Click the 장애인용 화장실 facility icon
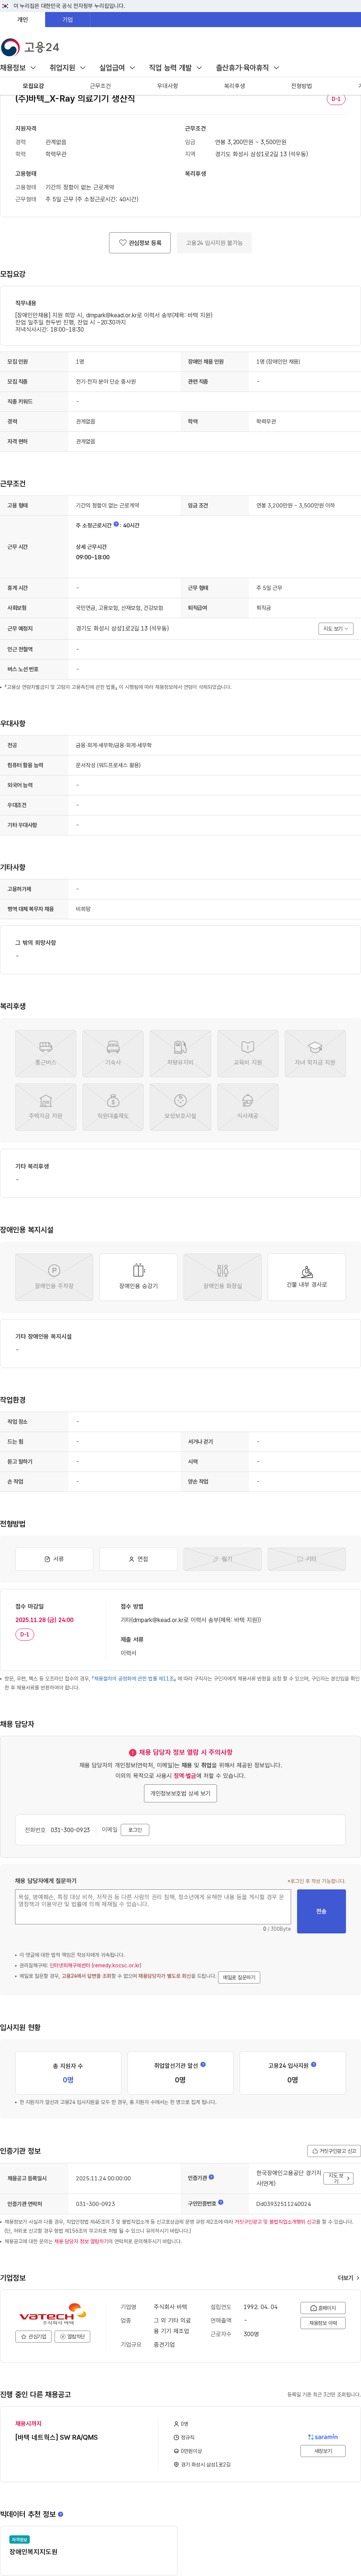The height and width of the screenshot is (2576, 361). [x=222, y=1277]
